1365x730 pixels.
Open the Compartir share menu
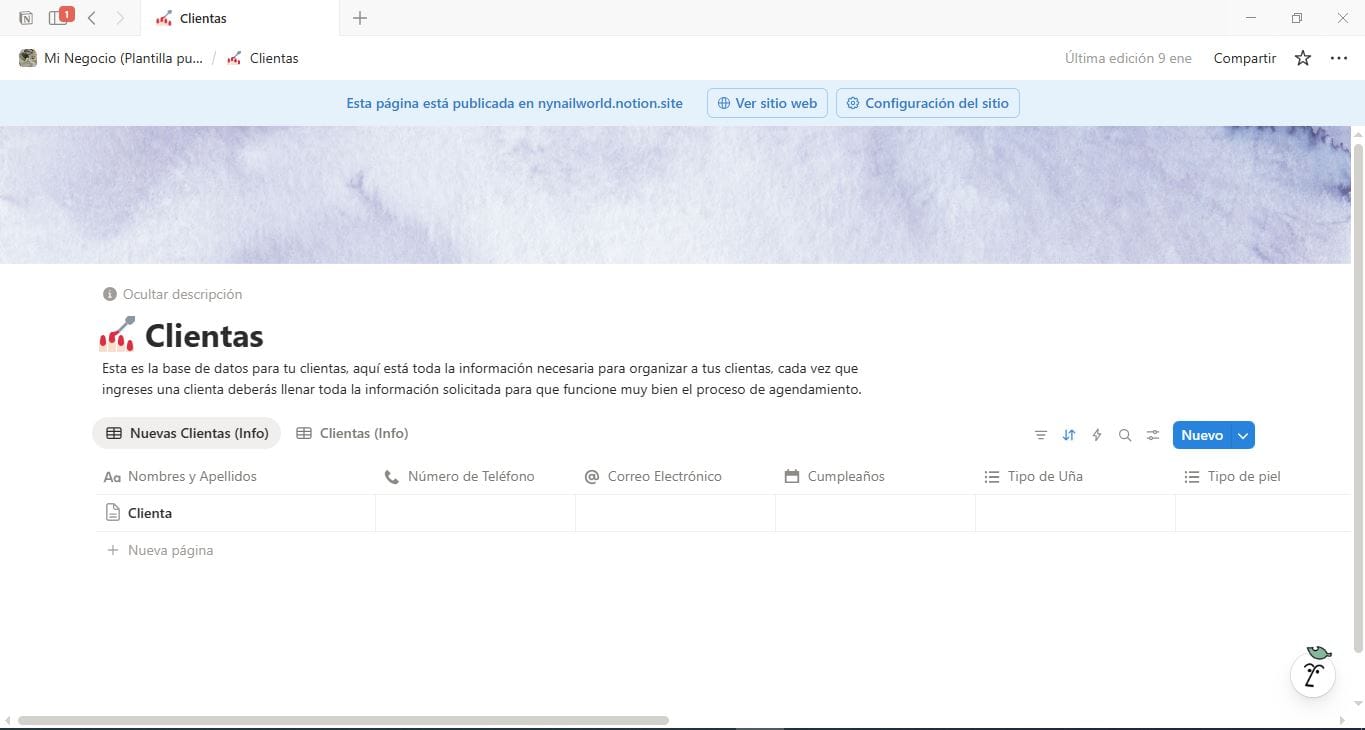click(1245, 58)
